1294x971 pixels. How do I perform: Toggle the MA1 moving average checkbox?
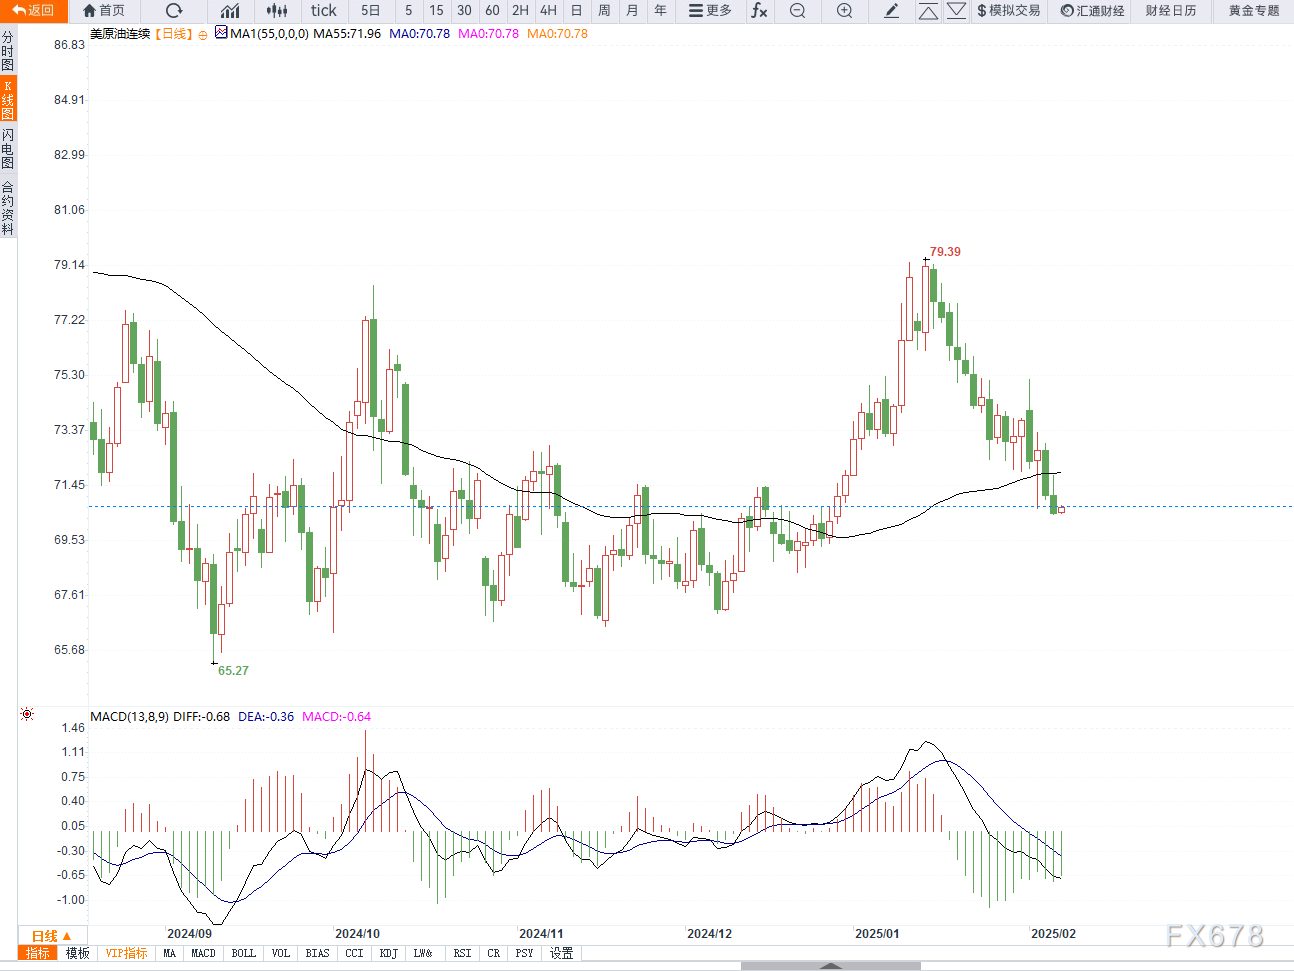(x=221, y=33)
